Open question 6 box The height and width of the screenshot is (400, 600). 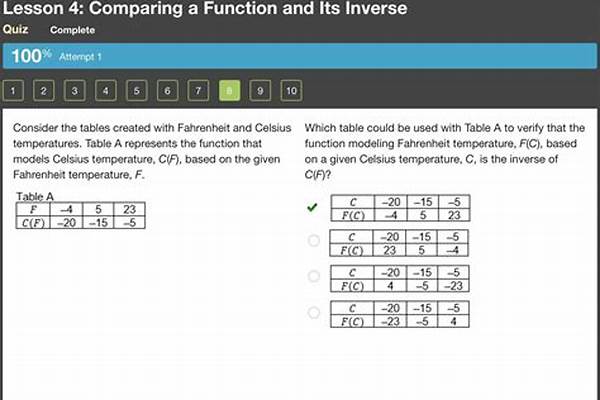[167, 91]
